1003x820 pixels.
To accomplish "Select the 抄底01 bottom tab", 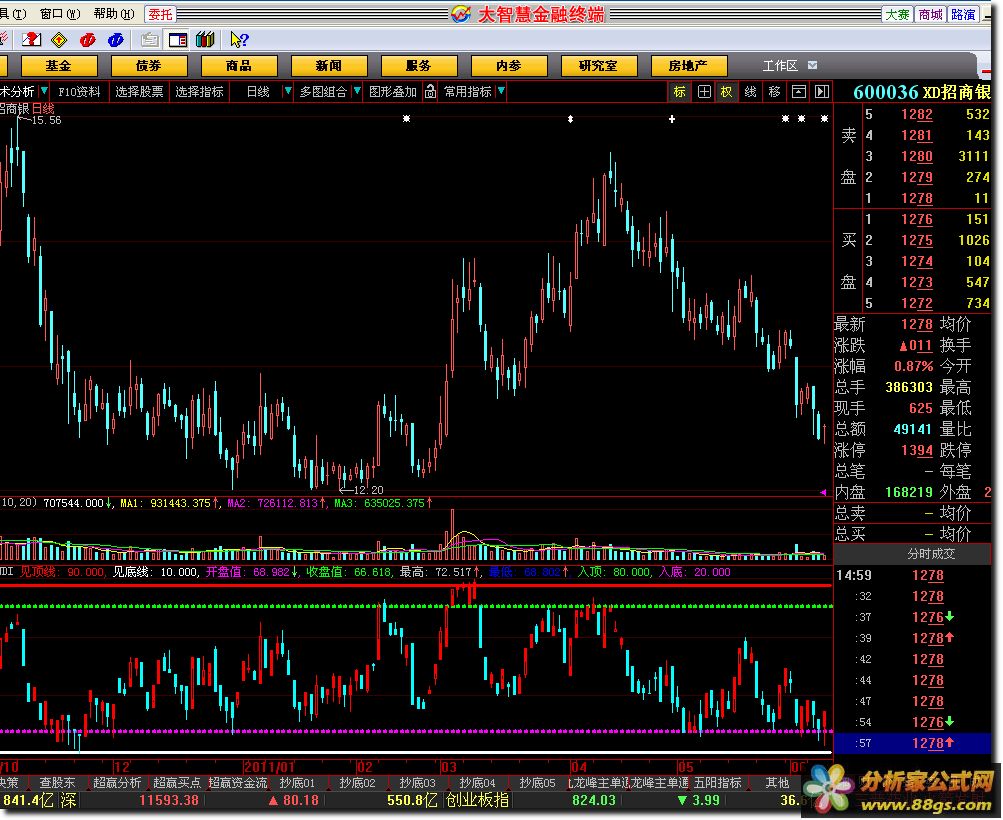I will coord(297,782).
